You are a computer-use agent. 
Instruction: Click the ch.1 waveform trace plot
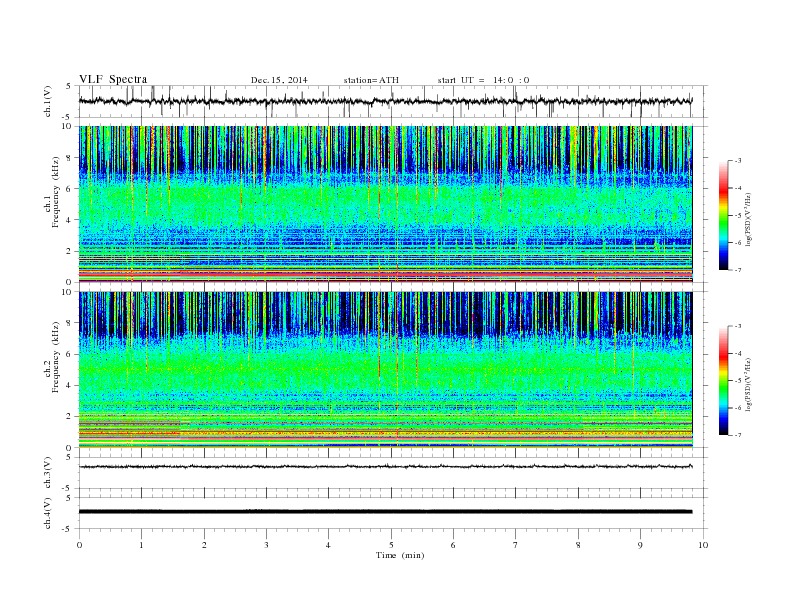[385, 101]
